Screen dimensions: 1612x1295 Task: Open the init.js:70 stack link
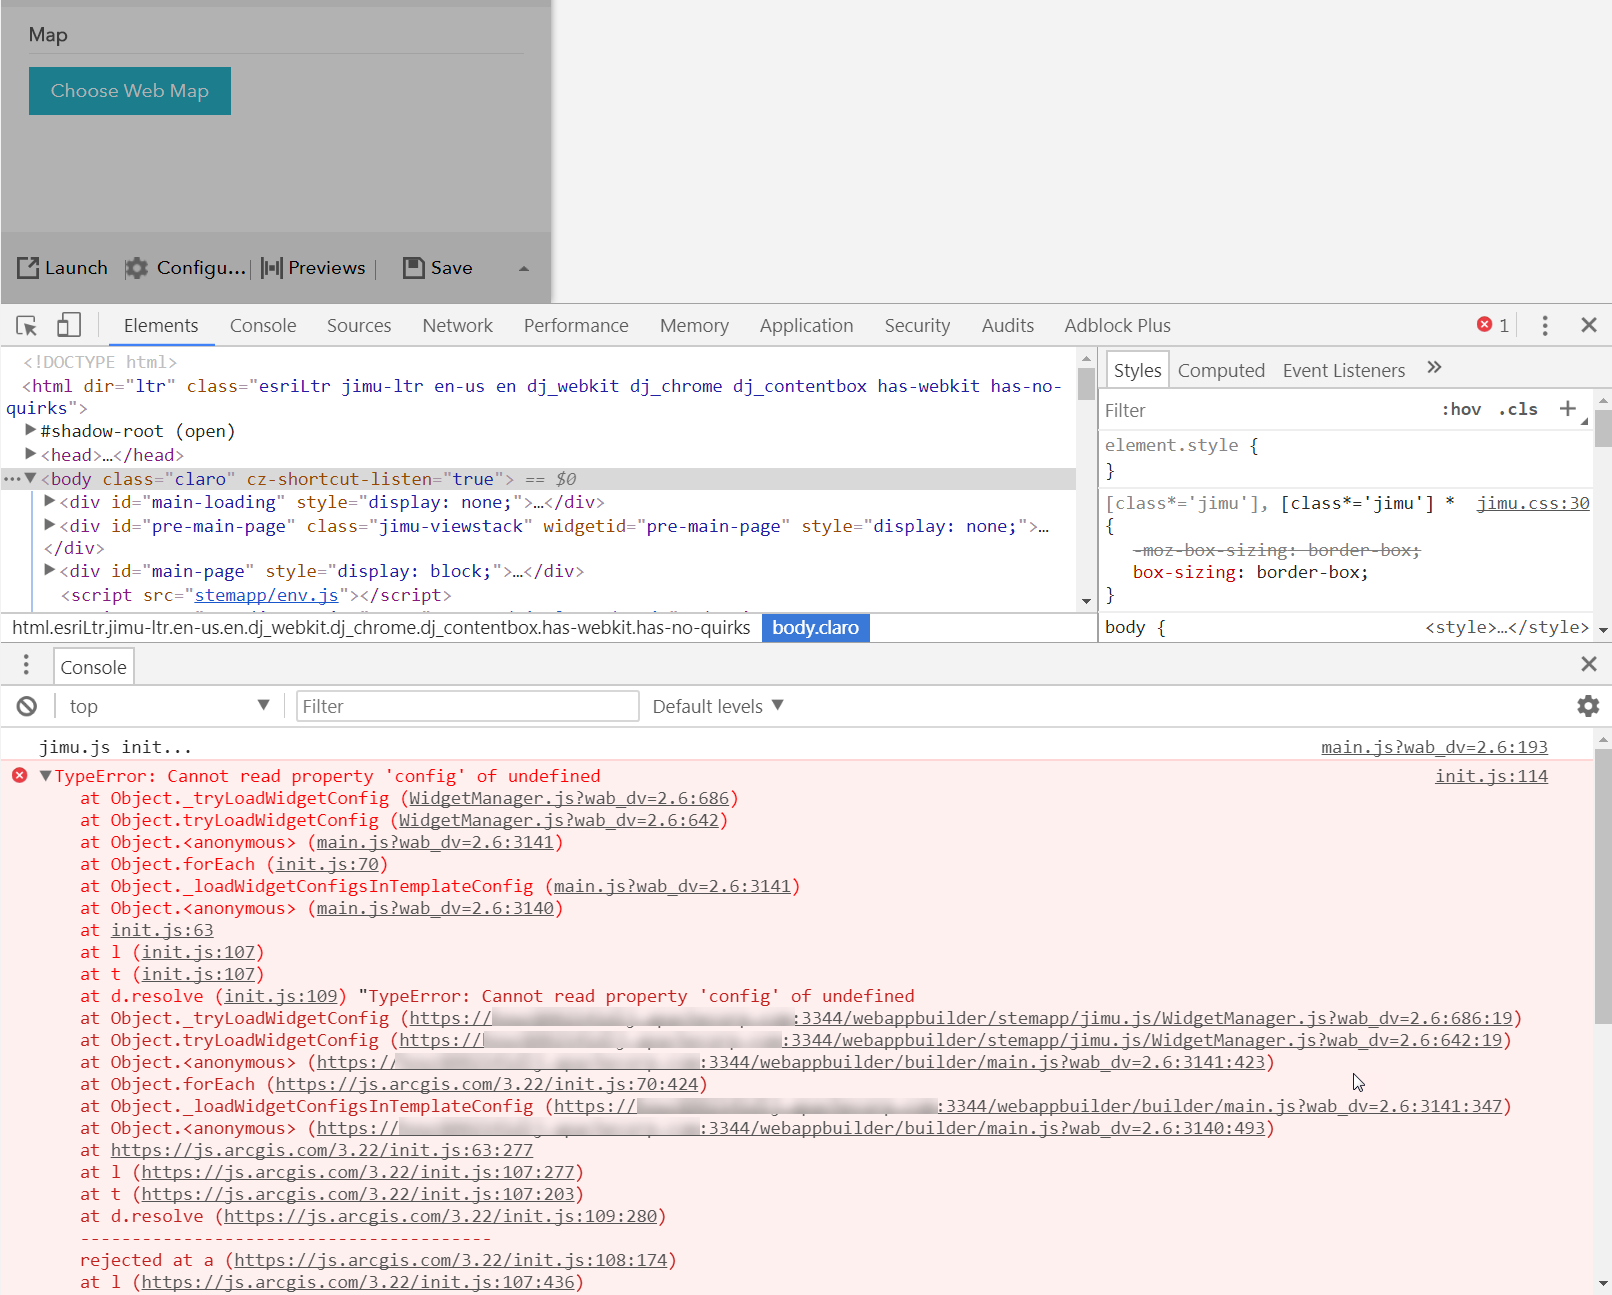327,864
